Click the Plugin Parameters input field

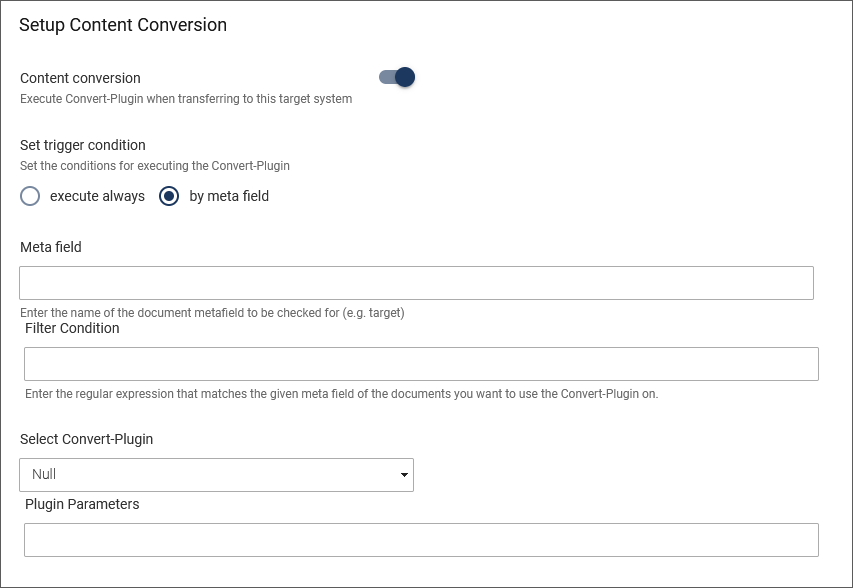pyautogui.click(x=421, y=540)
